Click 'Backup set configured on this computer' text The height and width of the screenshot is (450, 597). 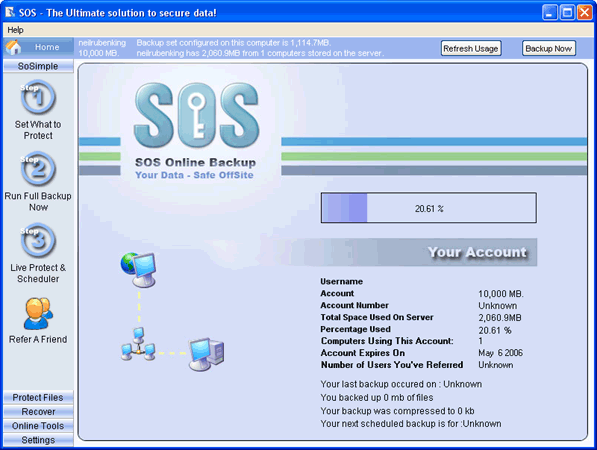click(x=234, y=43)
